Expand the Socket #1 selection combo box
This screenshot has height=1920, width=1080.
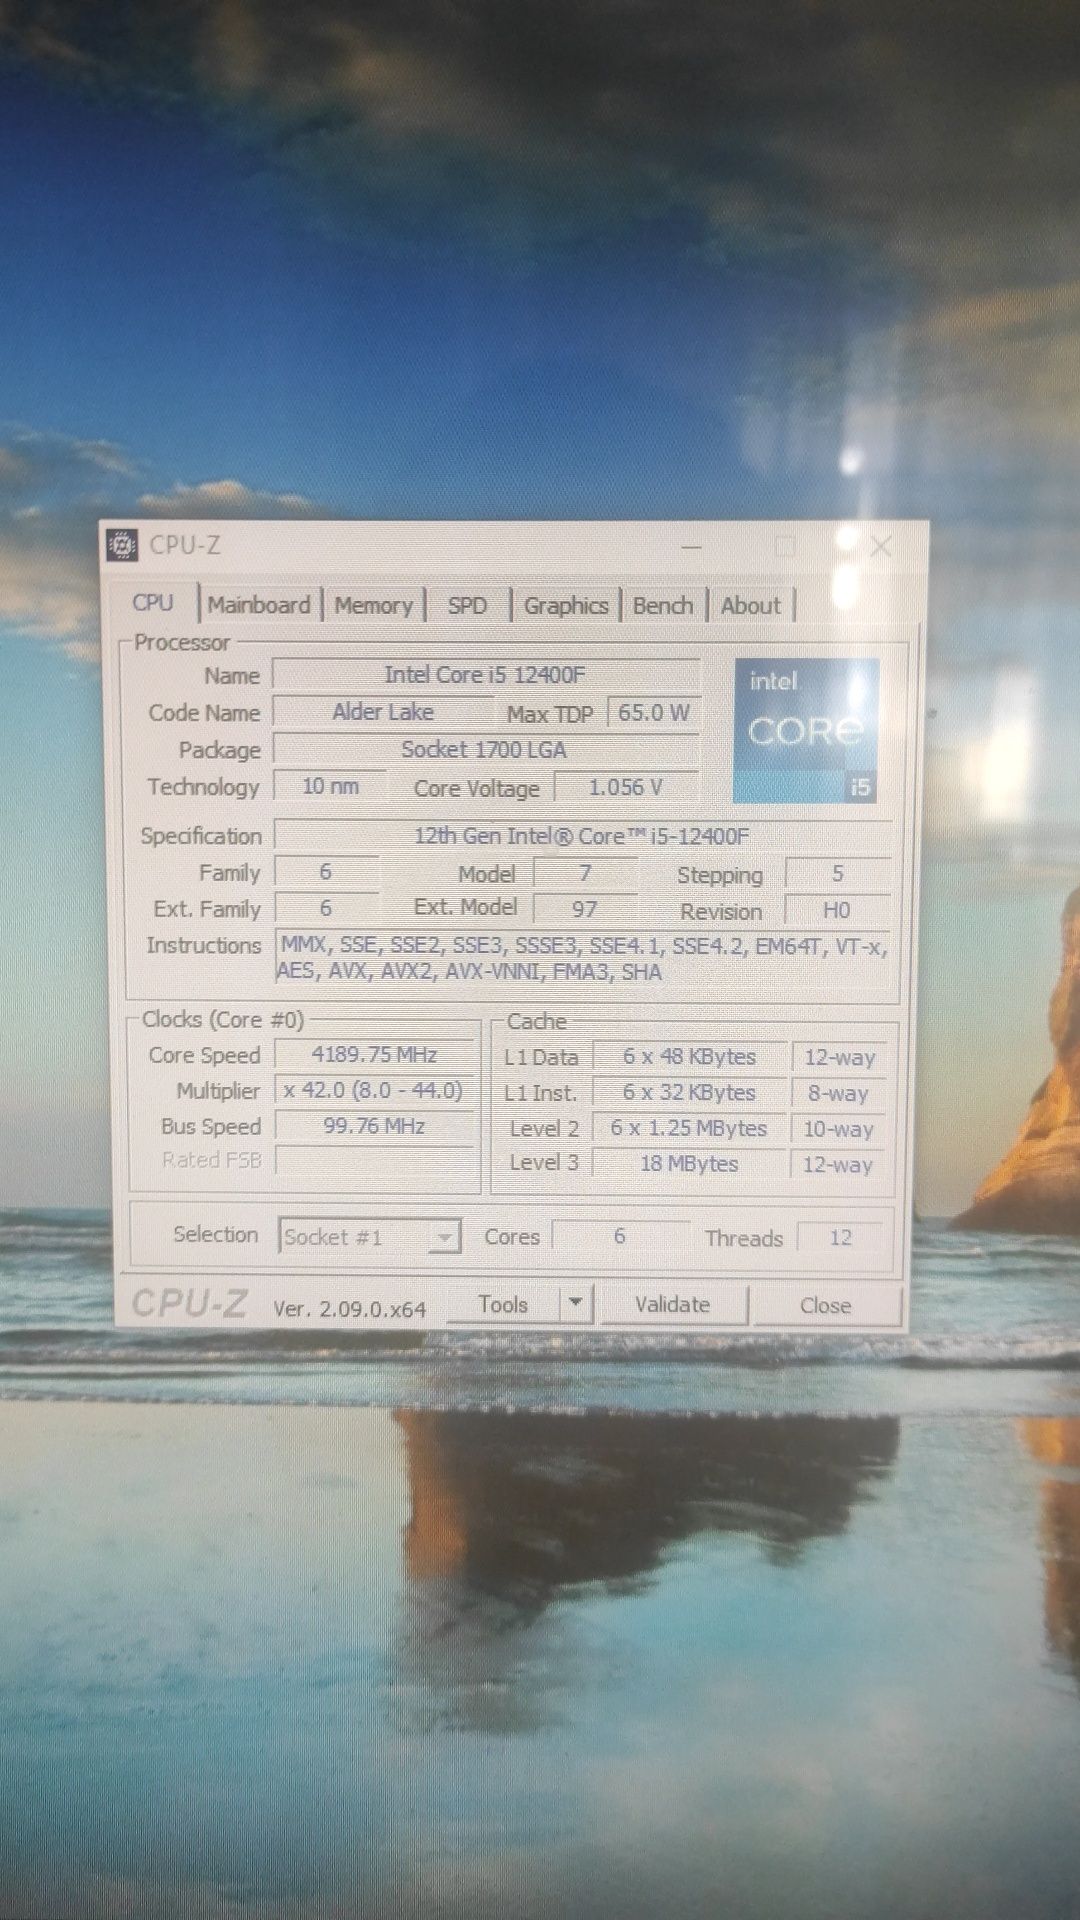369,1237
